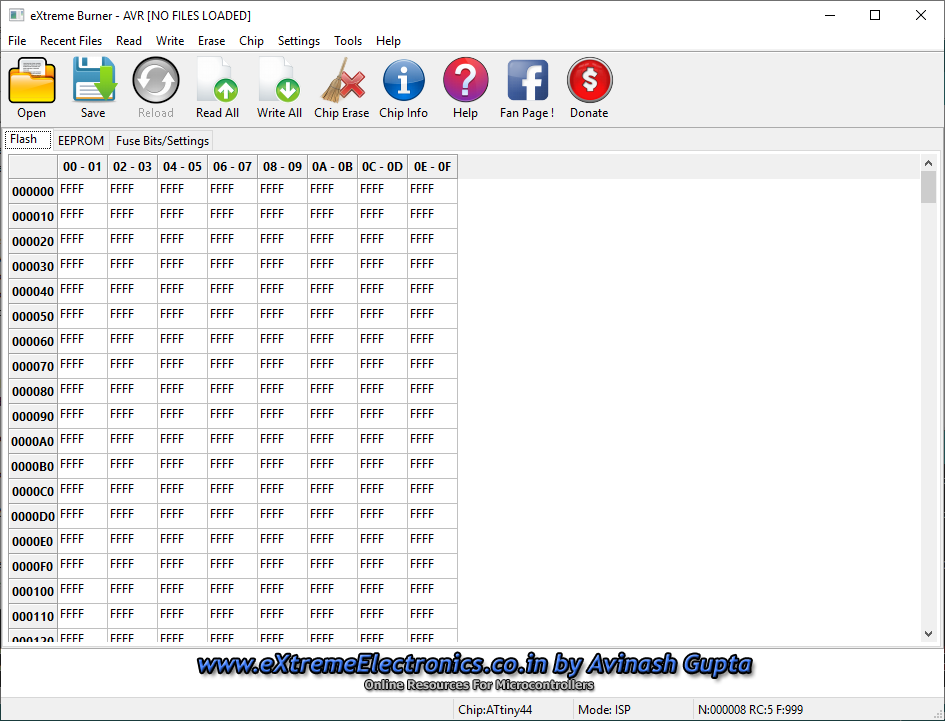
Task: Open the File menu
Action: (x=17, y=41)
